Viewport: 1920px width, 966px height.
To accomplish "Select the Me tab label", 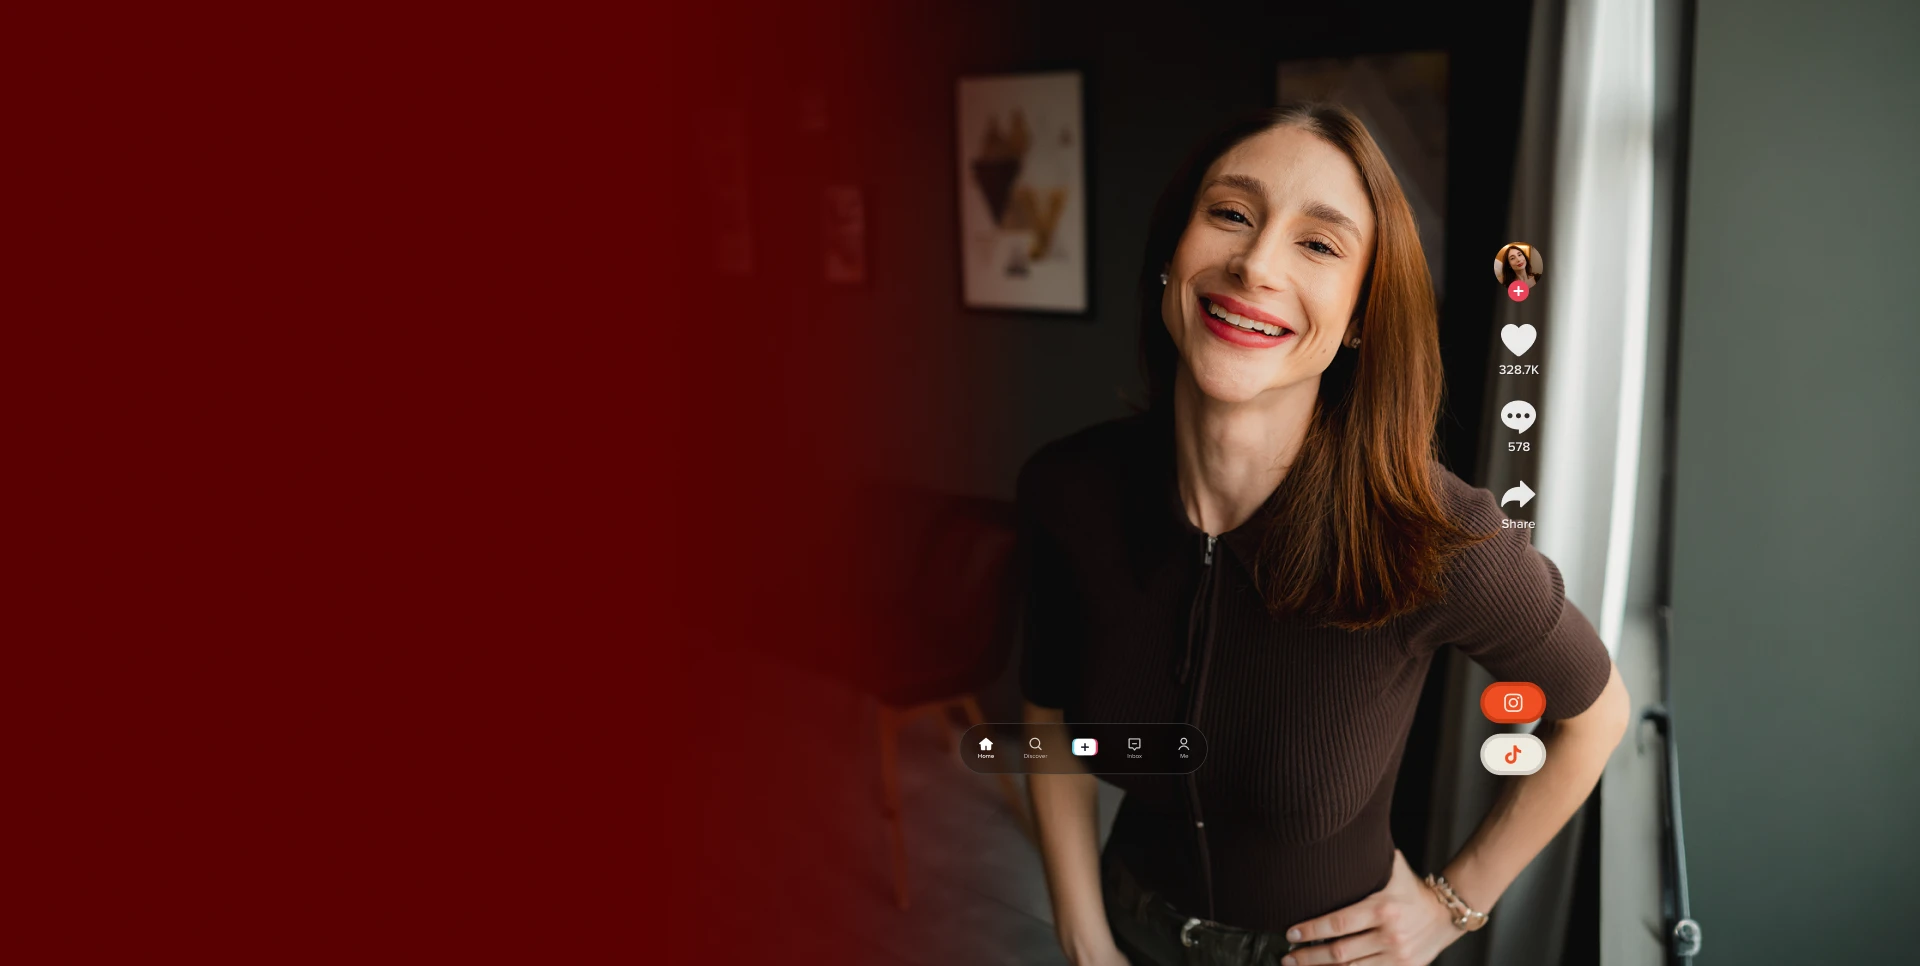I will [1184, 757].
